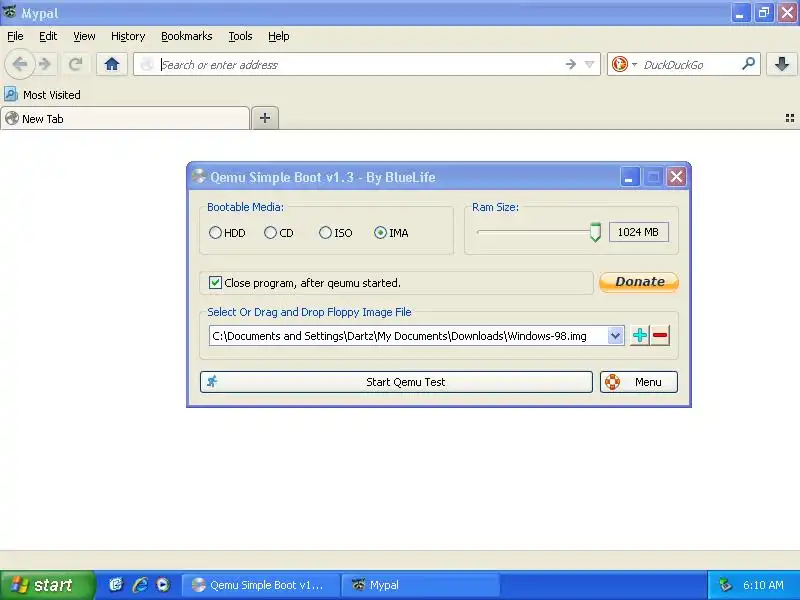Switch to Mypal taskbar button
Image resolution: width=800 pixels, height=600 pixels.
(420, 585)
